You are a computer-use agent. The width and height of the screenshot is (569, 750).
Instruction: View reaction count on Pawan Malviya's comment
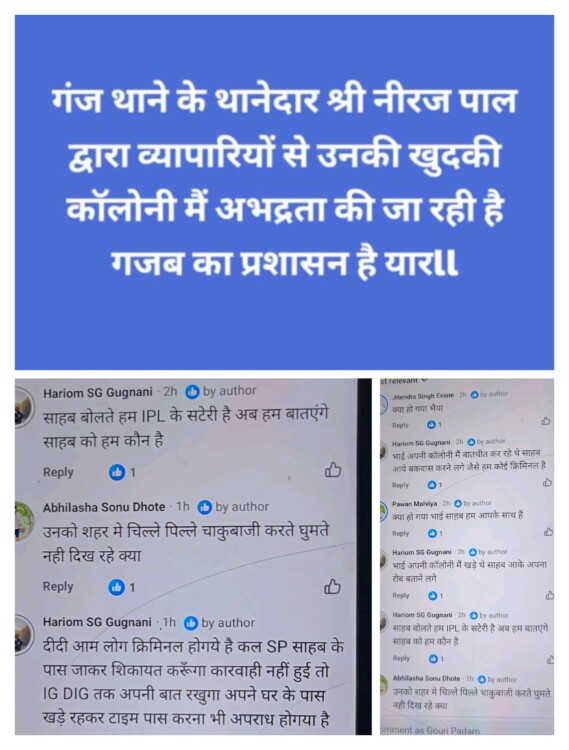pyautogui.click(x=434, y=533)
